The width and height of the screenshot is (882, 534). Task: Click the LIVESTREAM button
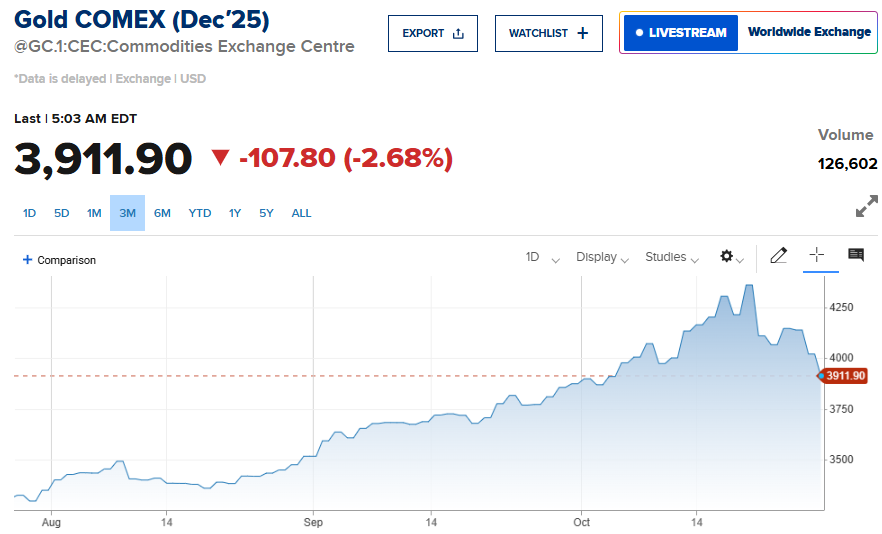click(681, 33)
